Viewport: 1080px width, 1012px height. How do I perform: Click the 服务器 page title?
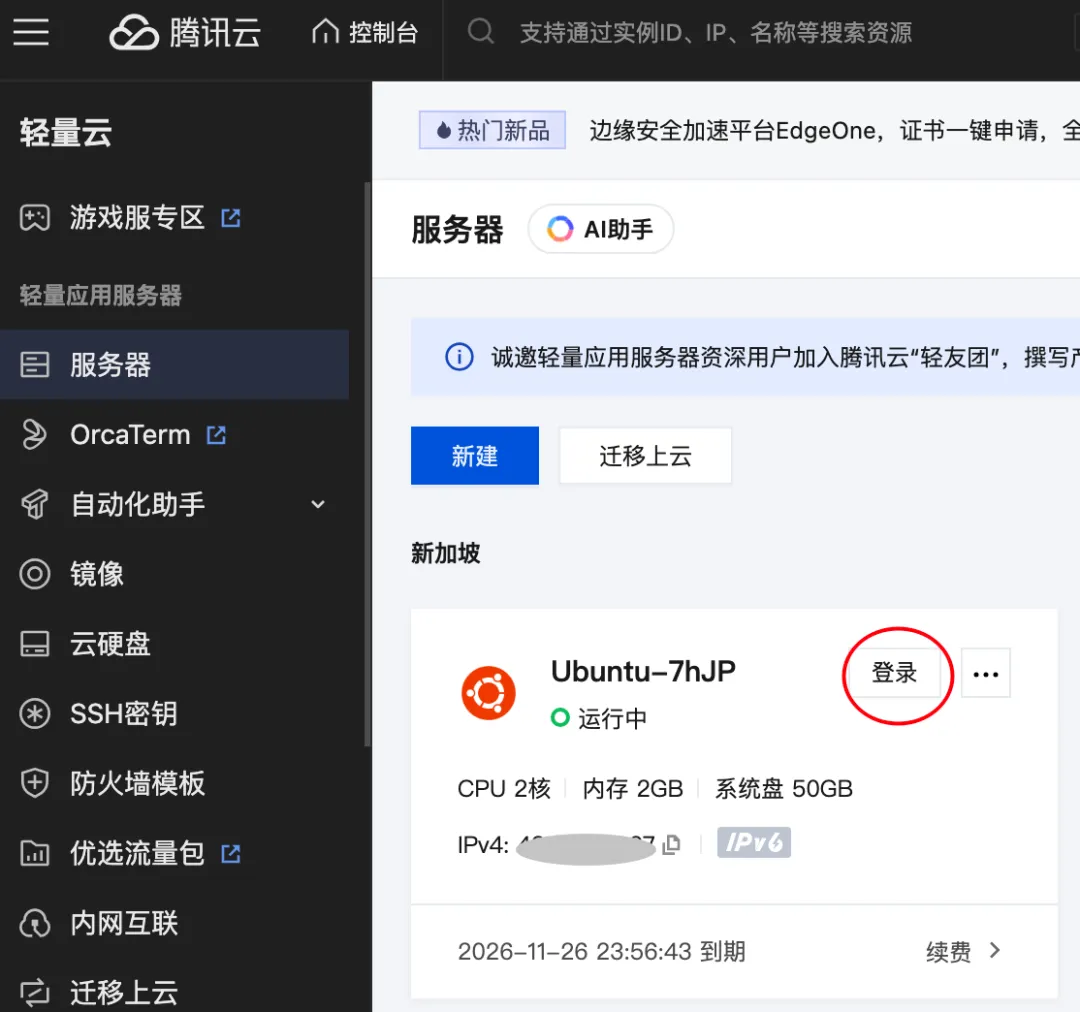tap(457, 229)
